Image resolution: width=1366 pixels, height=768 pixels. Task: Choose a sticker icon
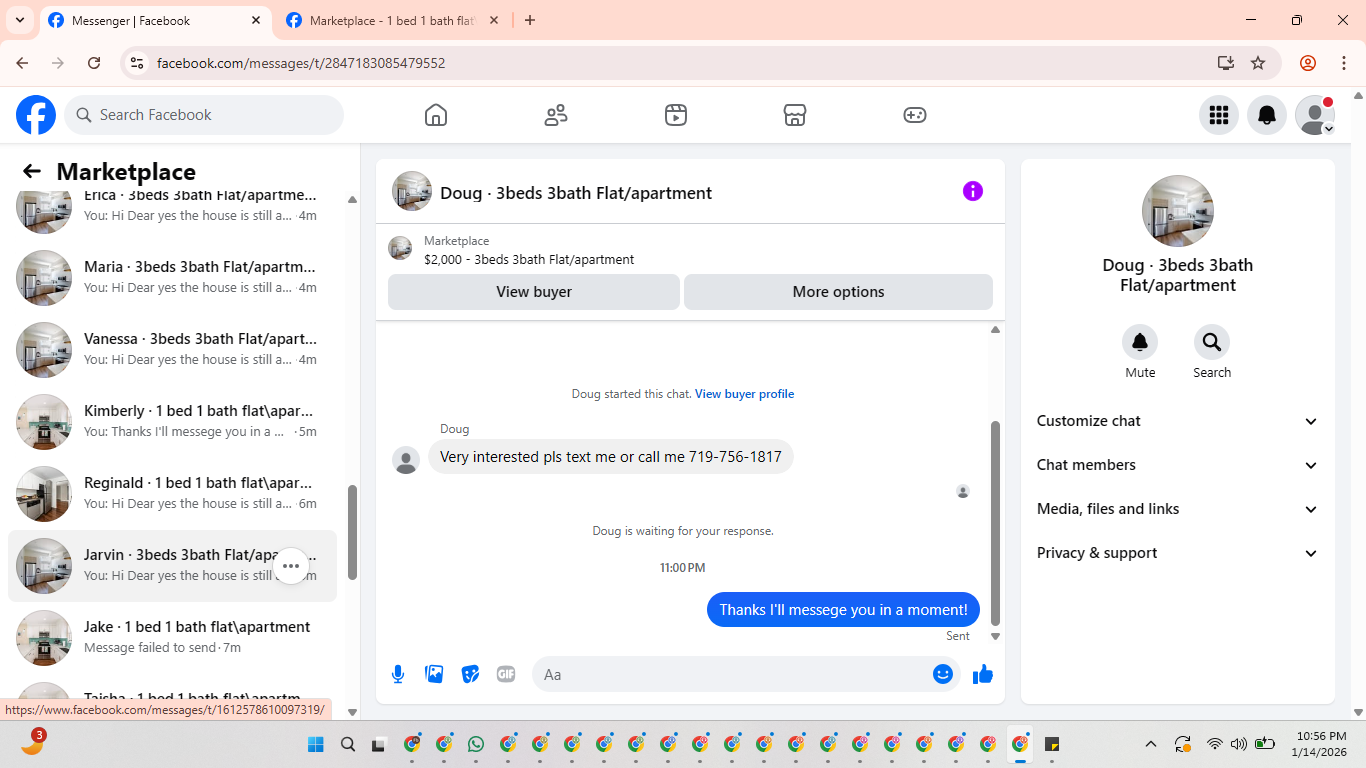[470, 674]
